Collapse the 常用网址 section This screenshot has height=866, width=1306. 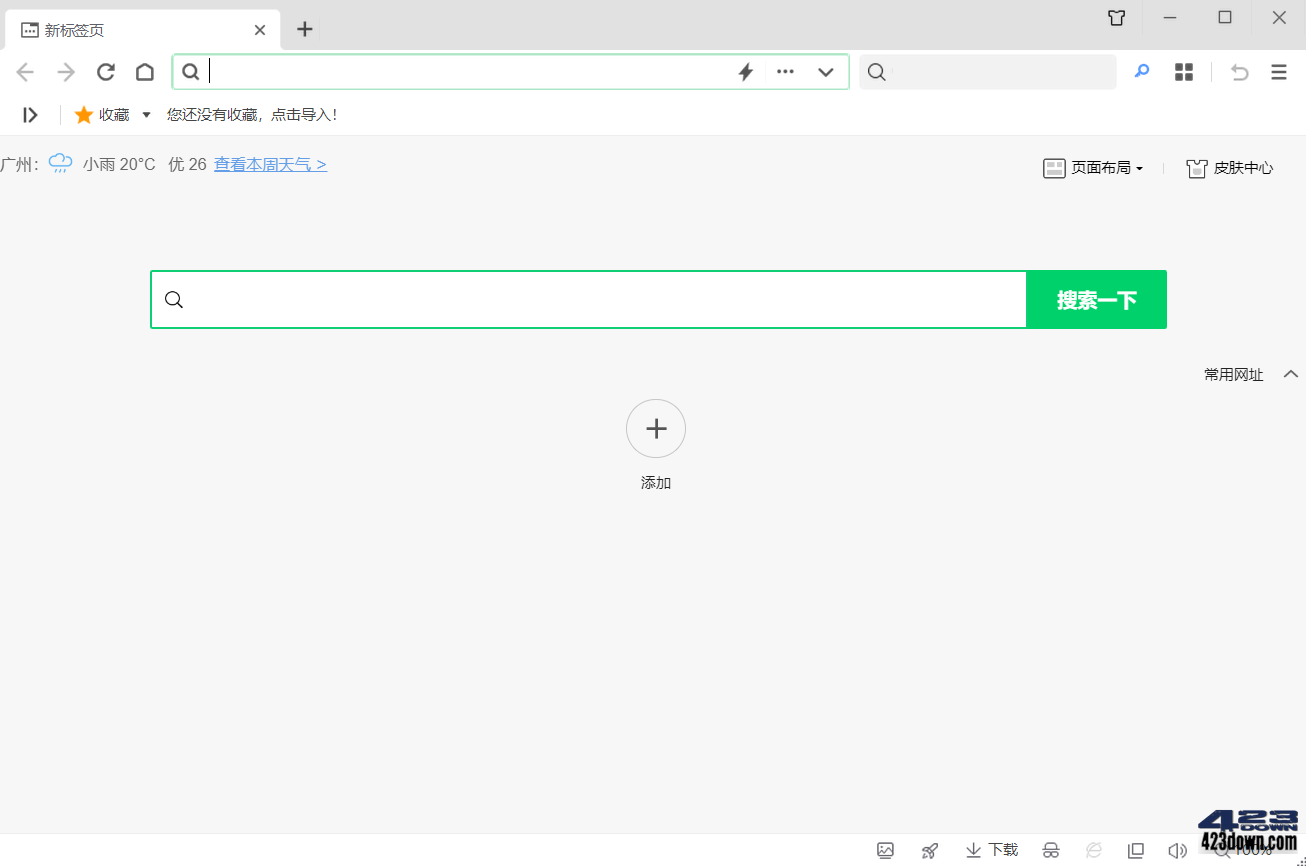(x=1291, y=374)
